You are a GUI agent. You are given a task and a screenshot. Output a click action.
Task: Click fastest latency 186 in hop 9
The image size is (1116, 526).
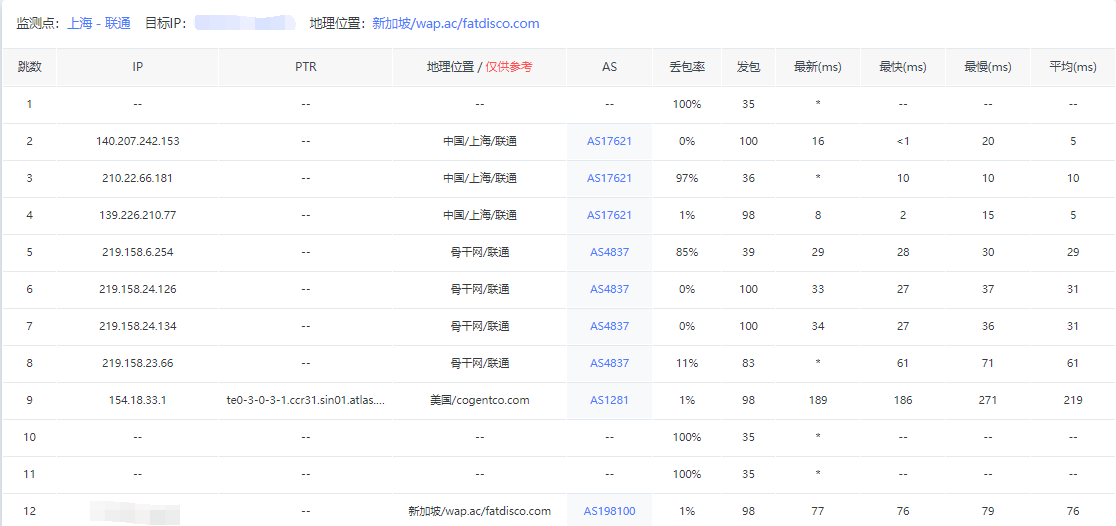click(902, 400)
